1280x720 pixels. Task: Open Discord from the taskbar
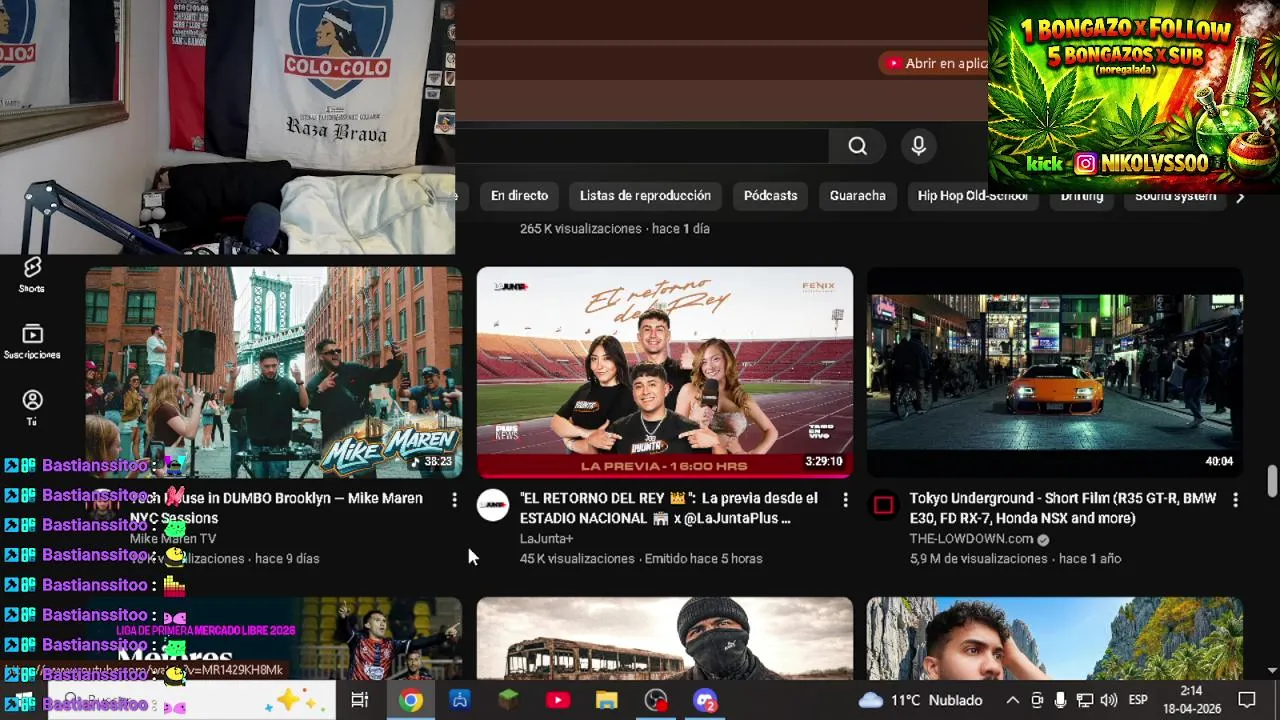coord(705,700)
